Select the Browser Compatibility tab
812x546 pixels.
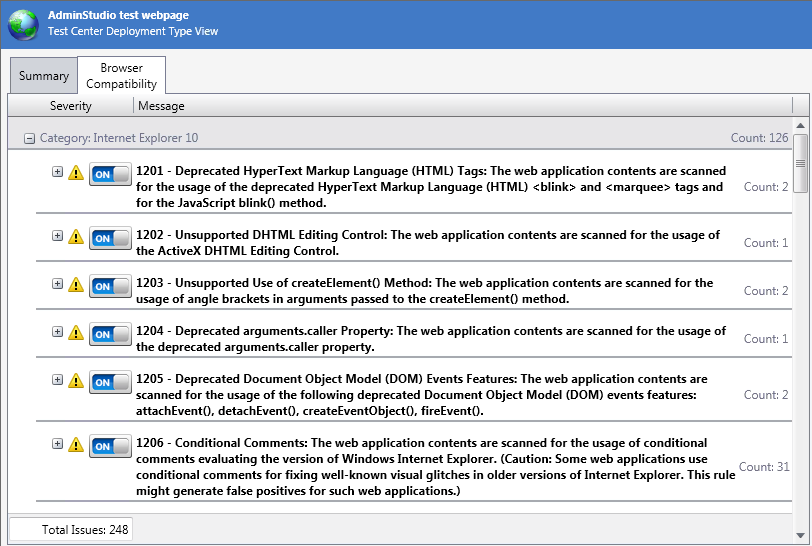point(122,76)
